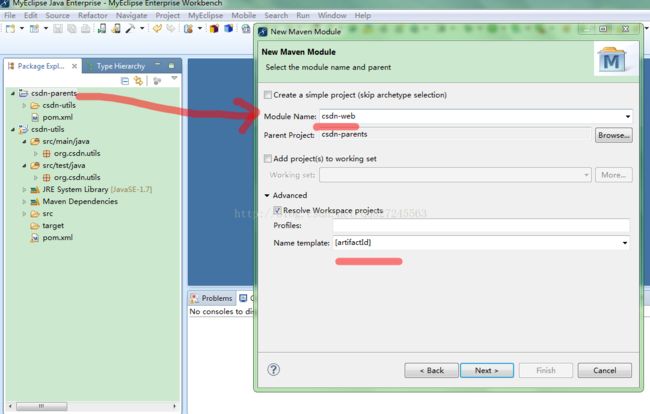This screenshot has height=414, width=650.
Task: Open the Module Name dropdown arrow
Action: (x=628, y=116)
